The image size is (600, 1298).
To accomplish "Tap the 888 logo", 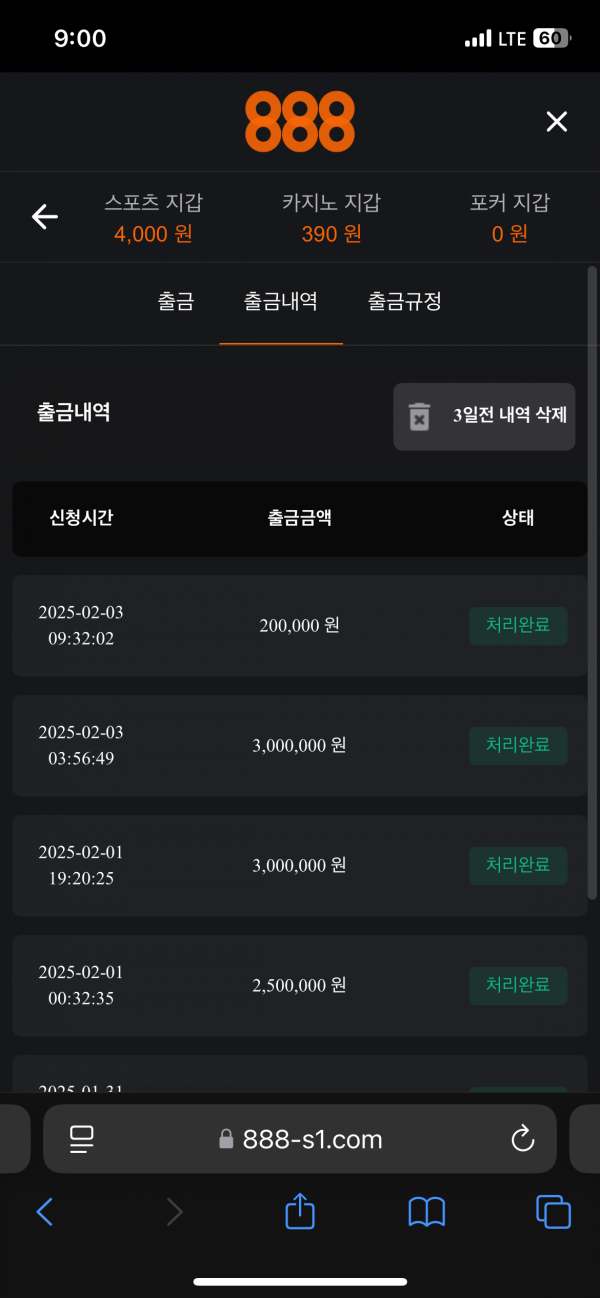I will [300, 121].
